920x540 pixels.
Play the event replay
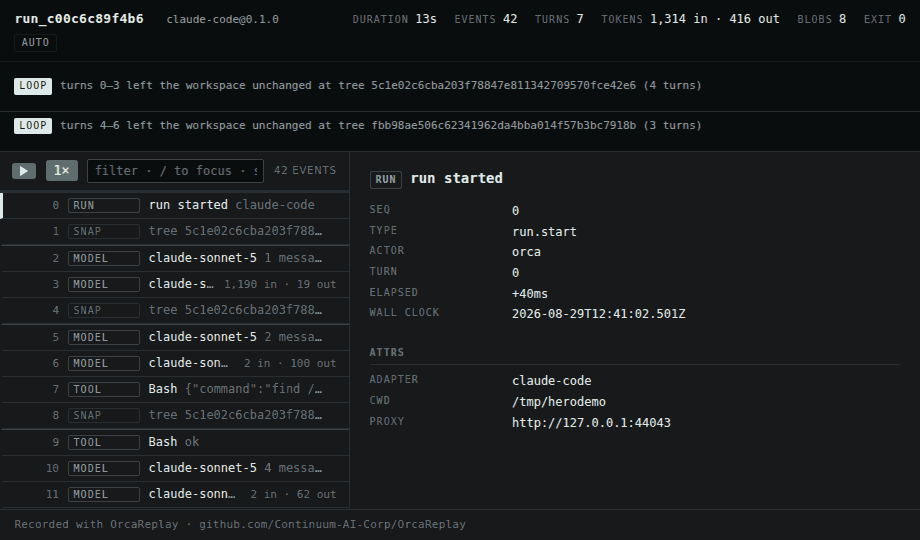tap(24, 171)
